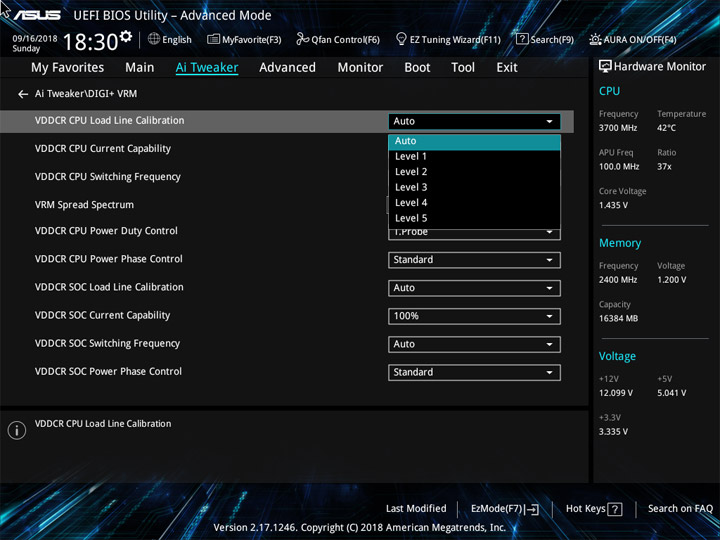Click the 09/16/2018 Sunday date

pyautogui.click(x=35, y=44)
